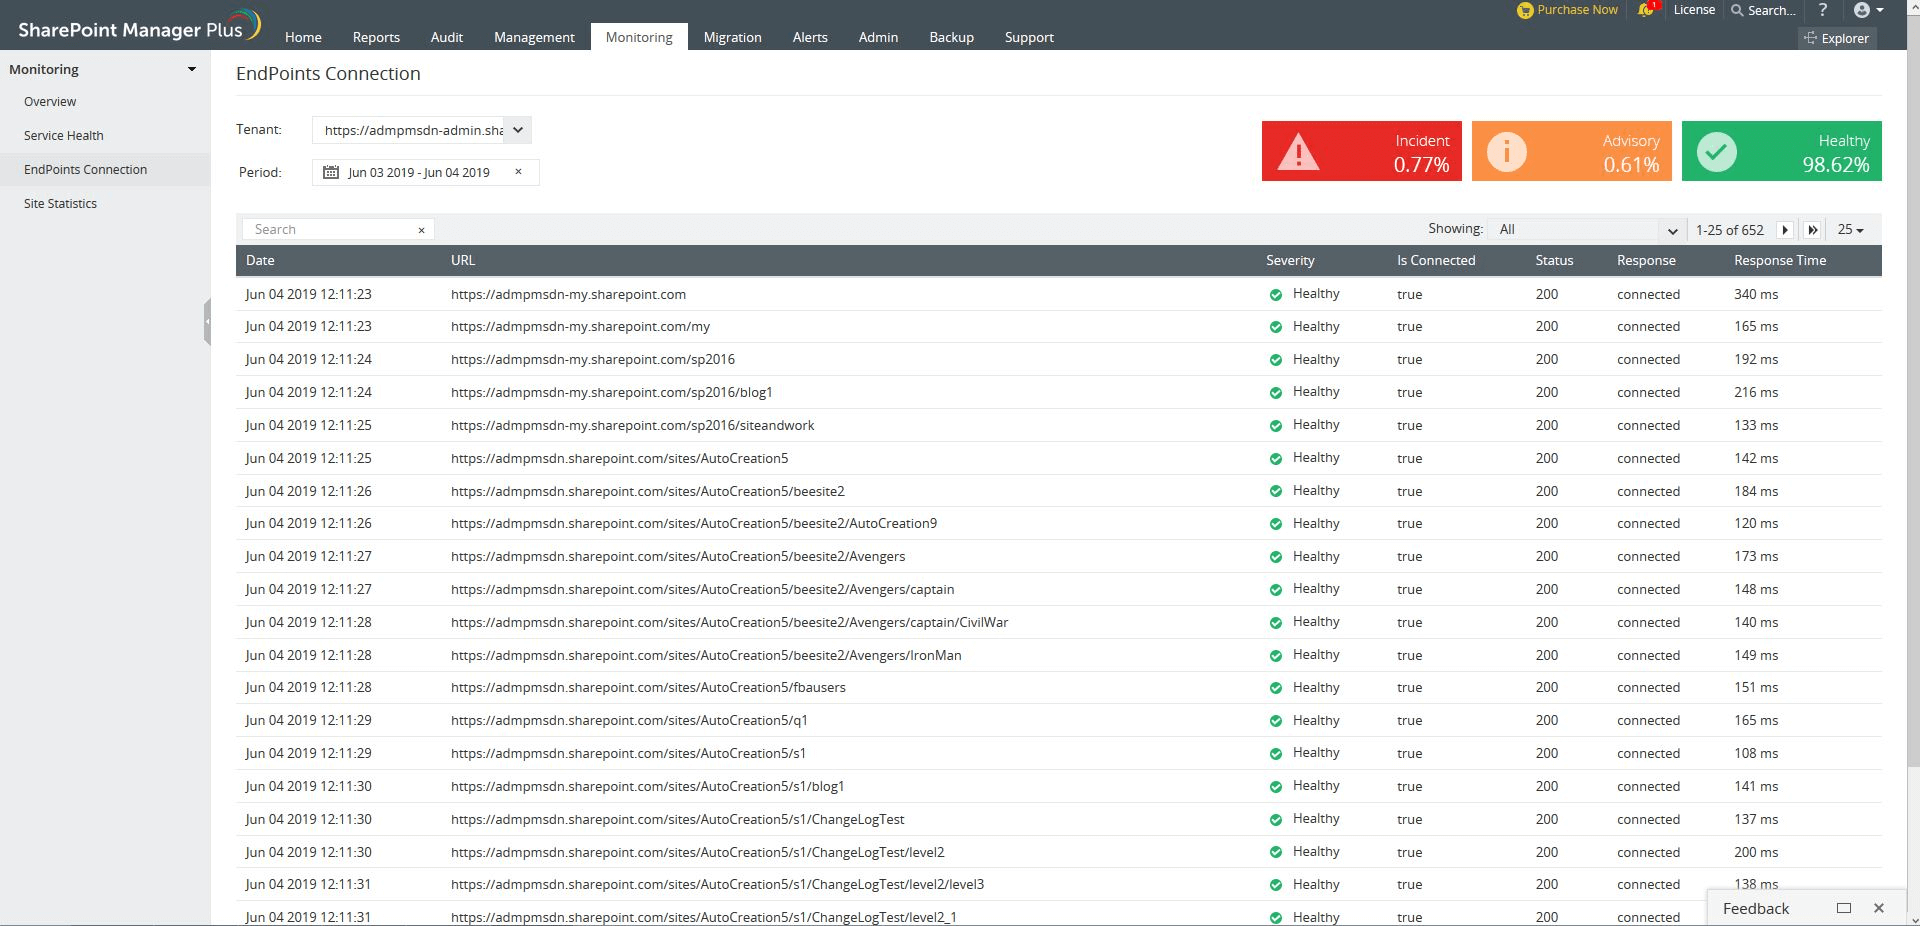Viewport: 1920px width, 926px height.
Task: Select Service Health in sidebar
Action: click(x=64, y=135)
